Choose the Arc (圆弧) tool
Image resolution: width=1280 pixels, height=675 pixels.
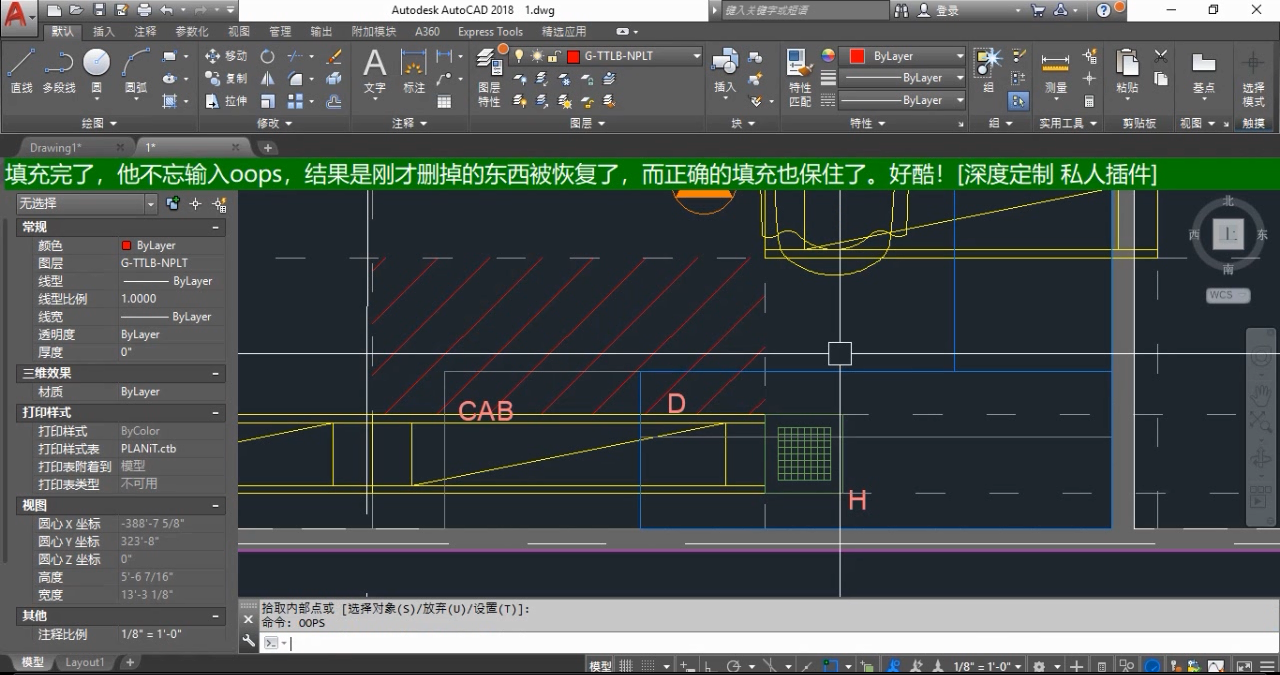click(x=136, y=70)
